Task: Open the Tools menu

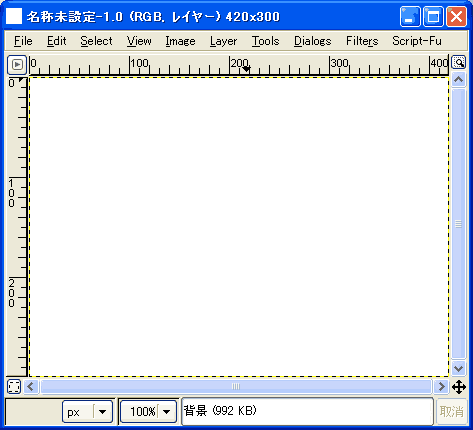Action: click(x=265, y=41)
